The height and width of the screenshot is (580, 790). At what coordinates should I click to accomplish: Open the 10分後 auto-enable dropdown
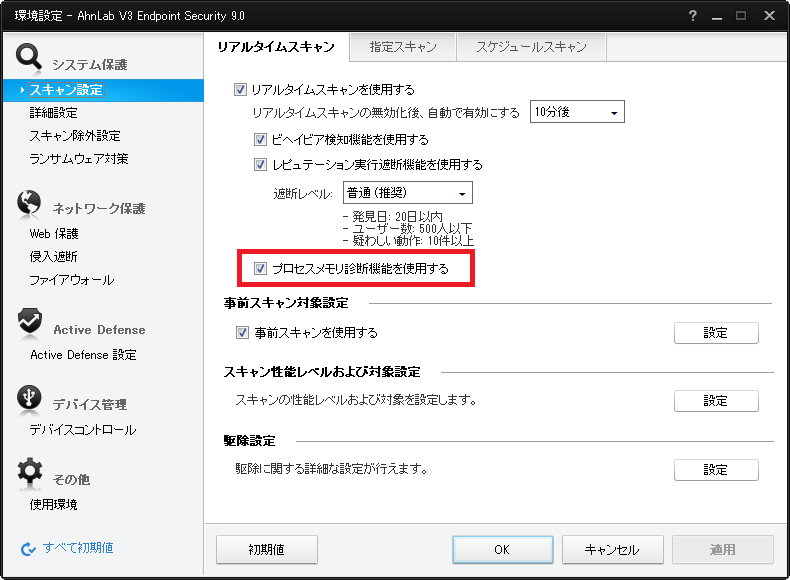tap(577, 112)
